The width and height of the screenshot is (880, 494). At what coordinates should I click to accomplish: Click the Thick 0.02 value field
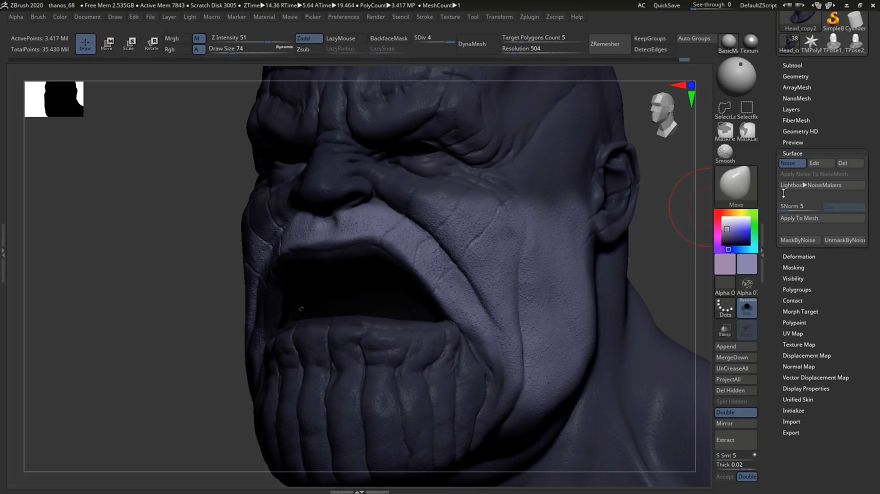coord(736,465)
